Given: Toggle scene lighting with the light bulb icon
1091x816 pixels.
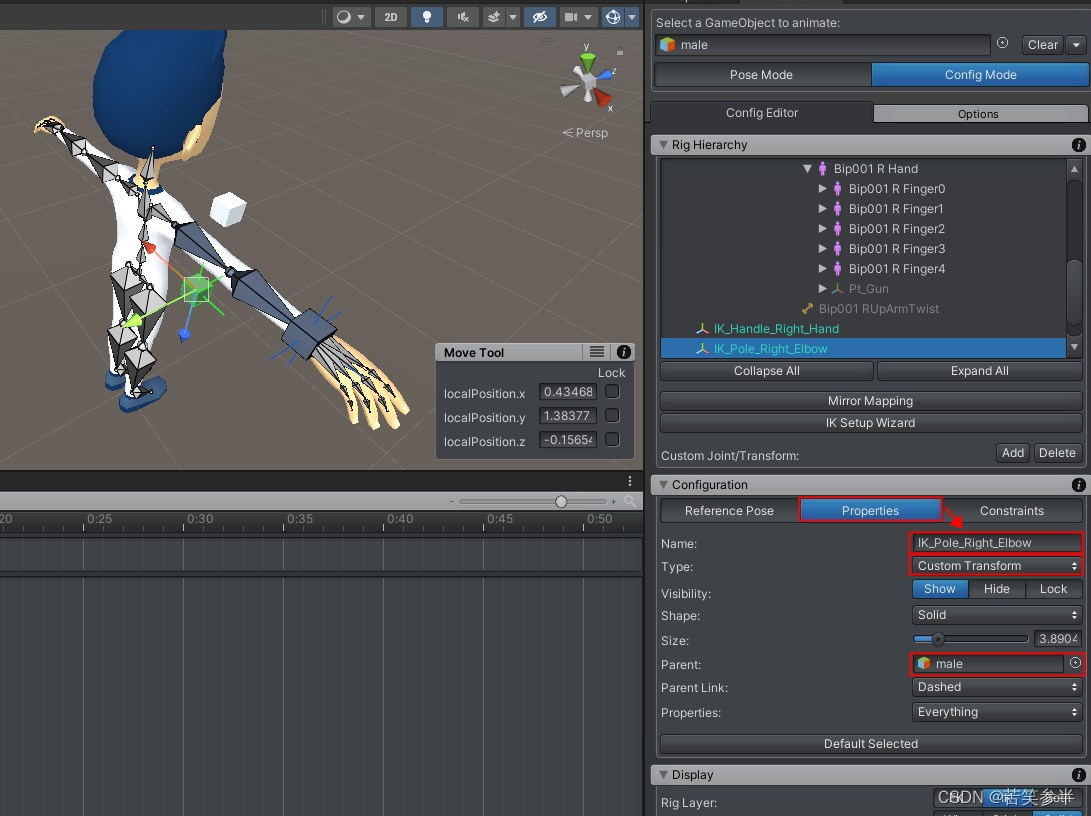Looking at the screenshot, I should 427,17.
